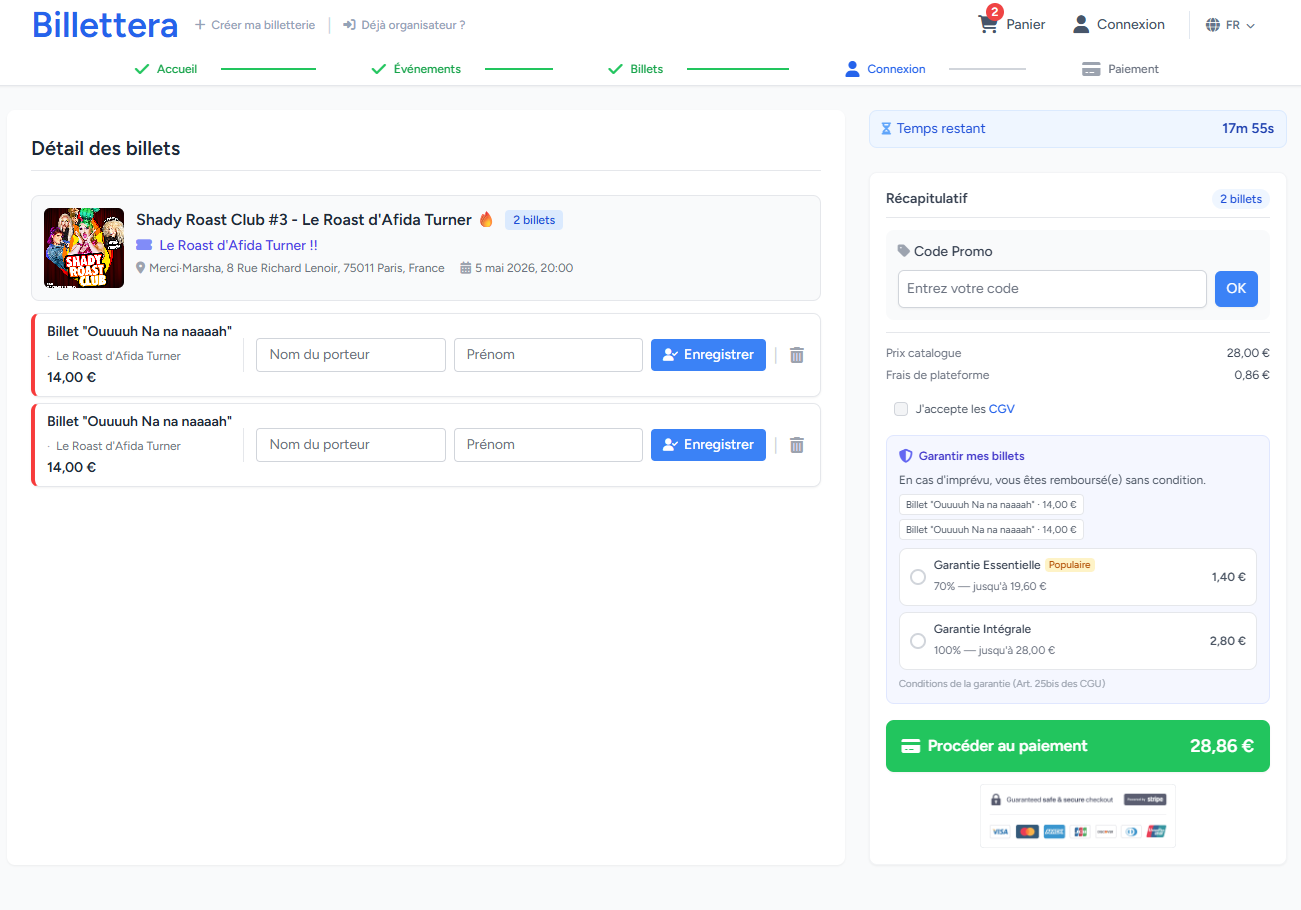
Task: Click the Visa card icon under the payment button
Action: point(1001,831)
